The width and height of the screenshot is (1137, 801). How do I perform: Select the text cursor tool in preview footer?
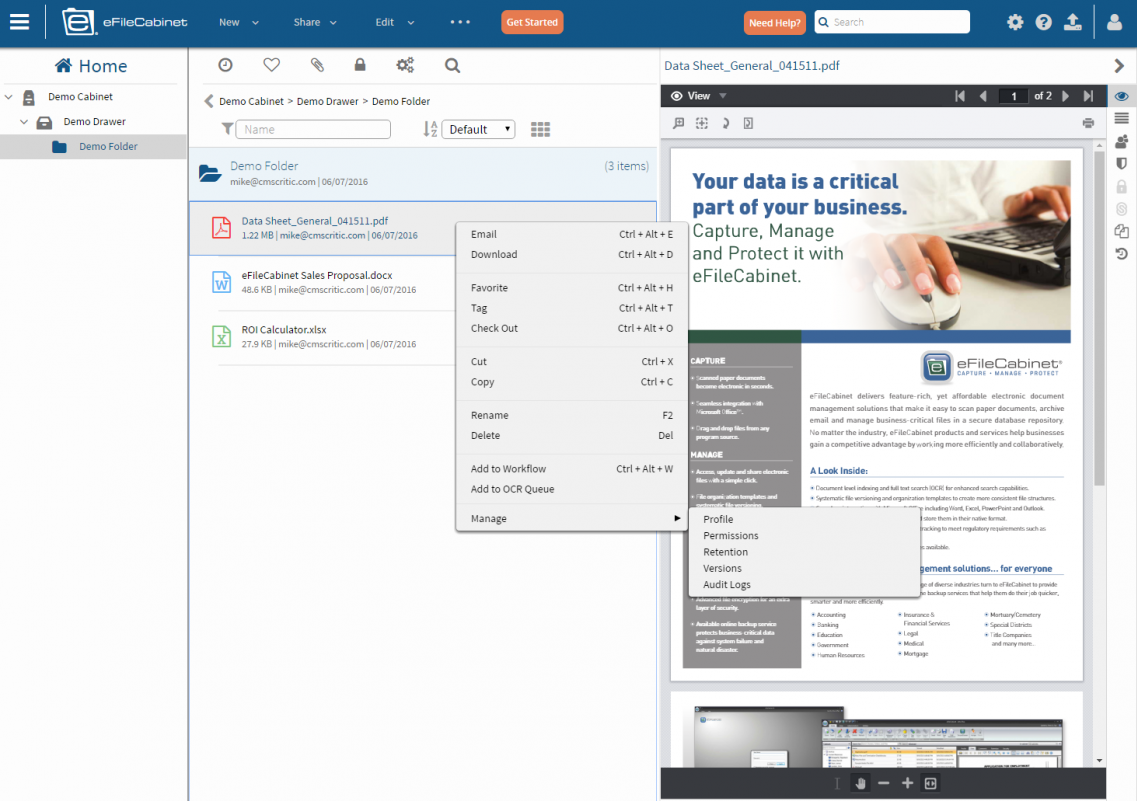click(x=837, y=783)
